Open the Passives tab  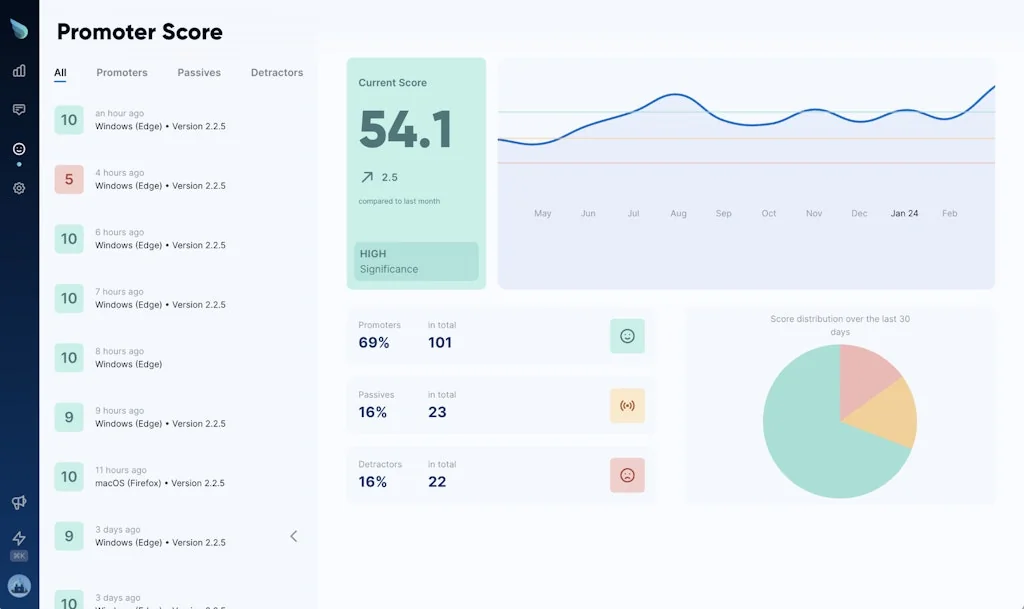click(198, 72)
